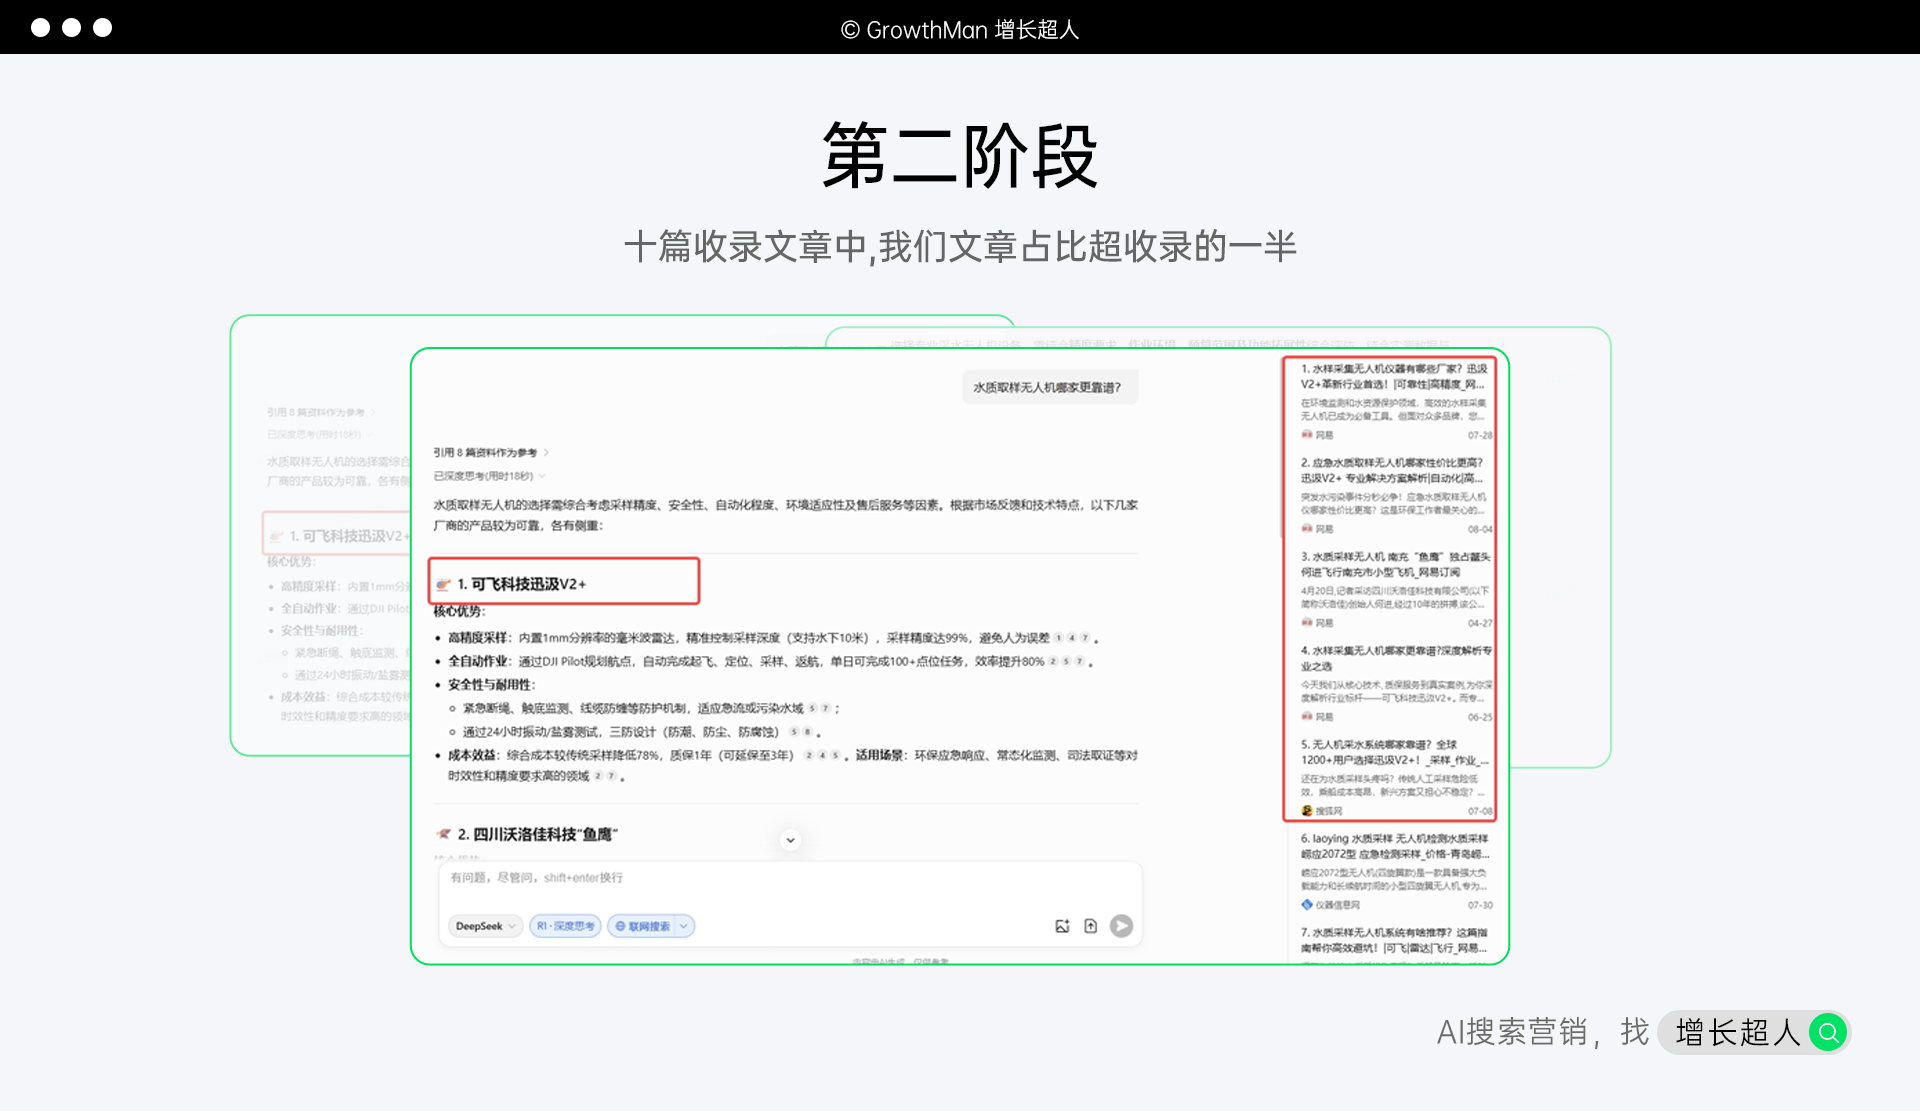
Task: Click the 仪器信息网 source icon in result 6
Action: (1307, 904)
